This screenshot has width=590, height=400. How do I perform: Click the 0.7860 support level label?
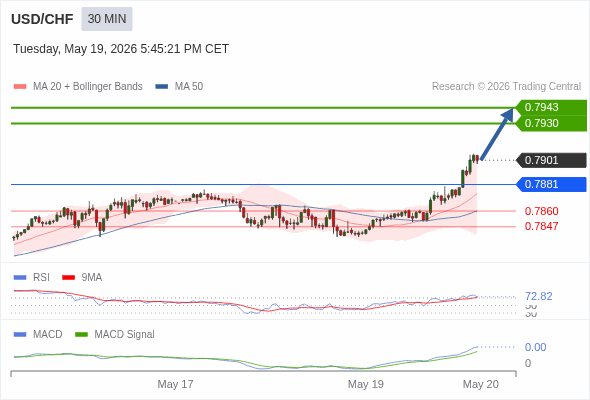point(541,211)
